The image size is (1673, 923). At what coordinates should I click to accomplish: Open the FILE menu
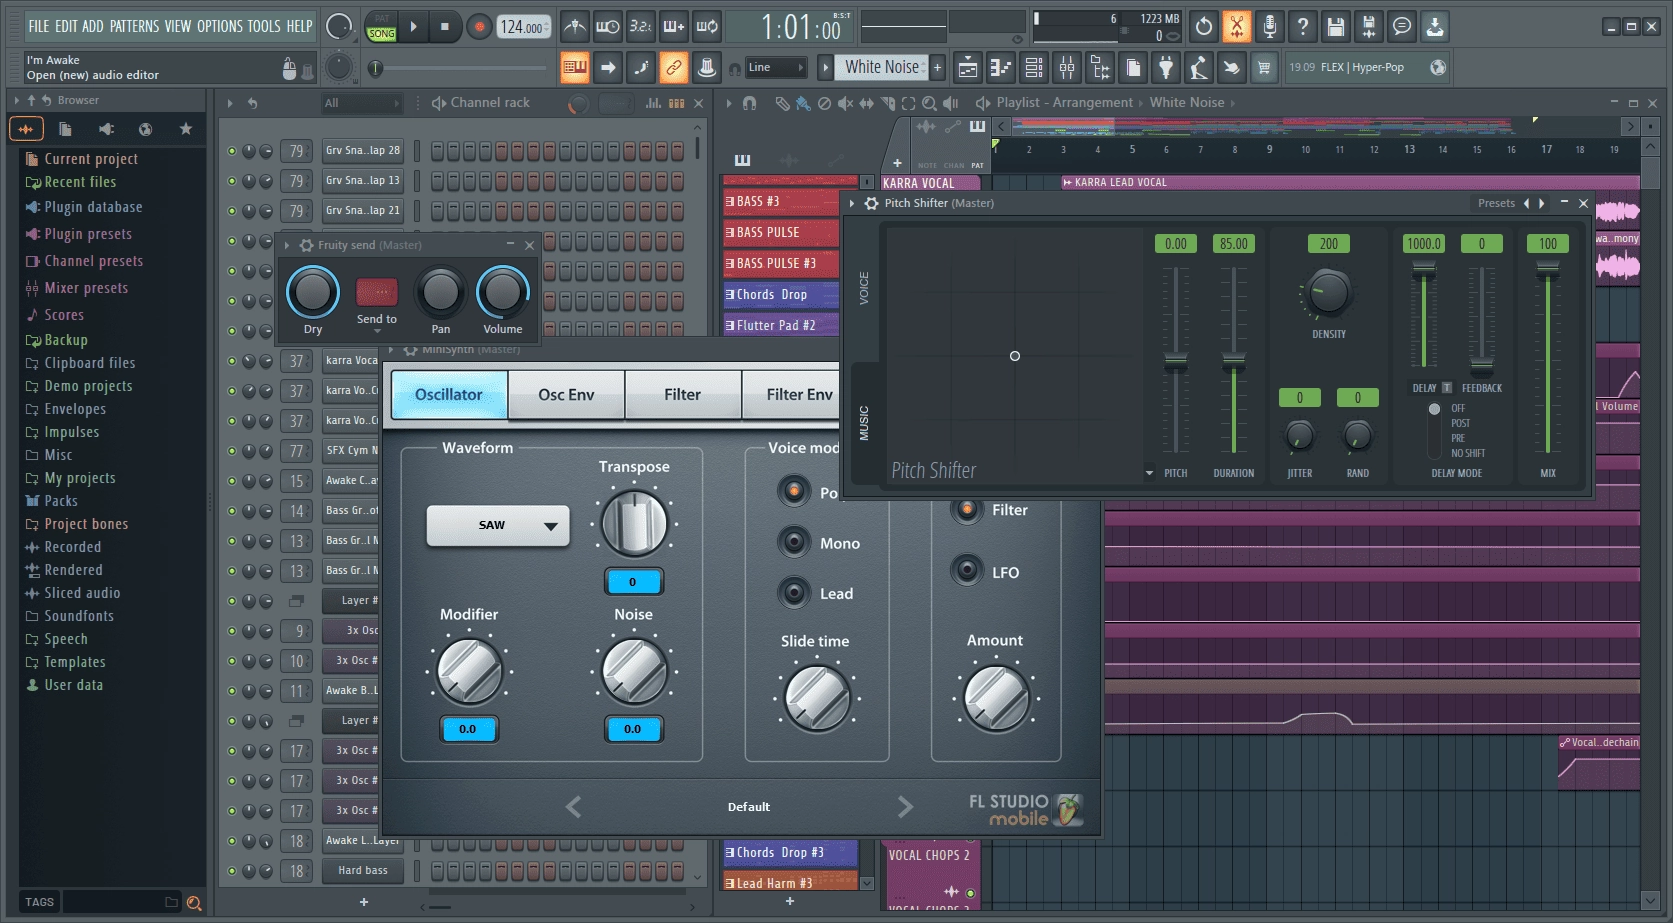tap(38, 27)
